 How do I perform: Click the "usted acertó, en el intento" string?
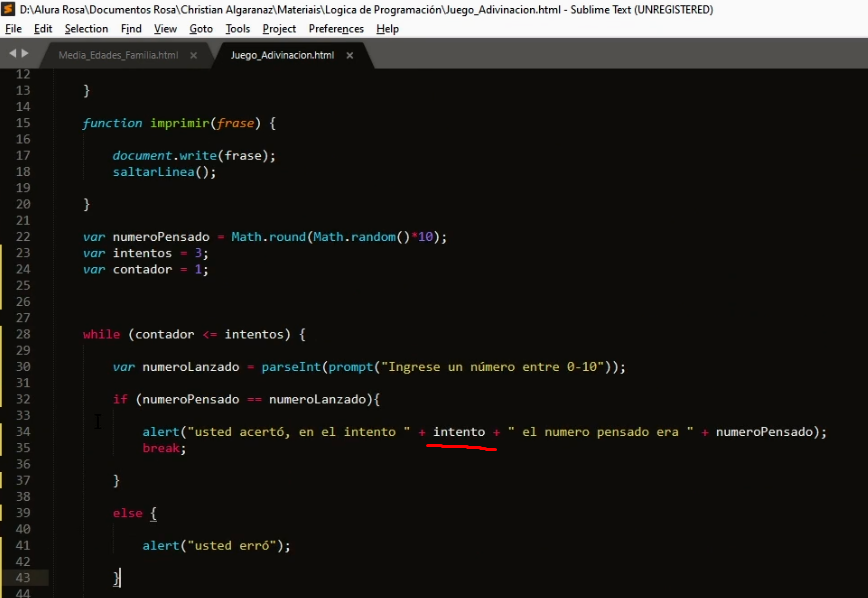(x=299, y=432)
